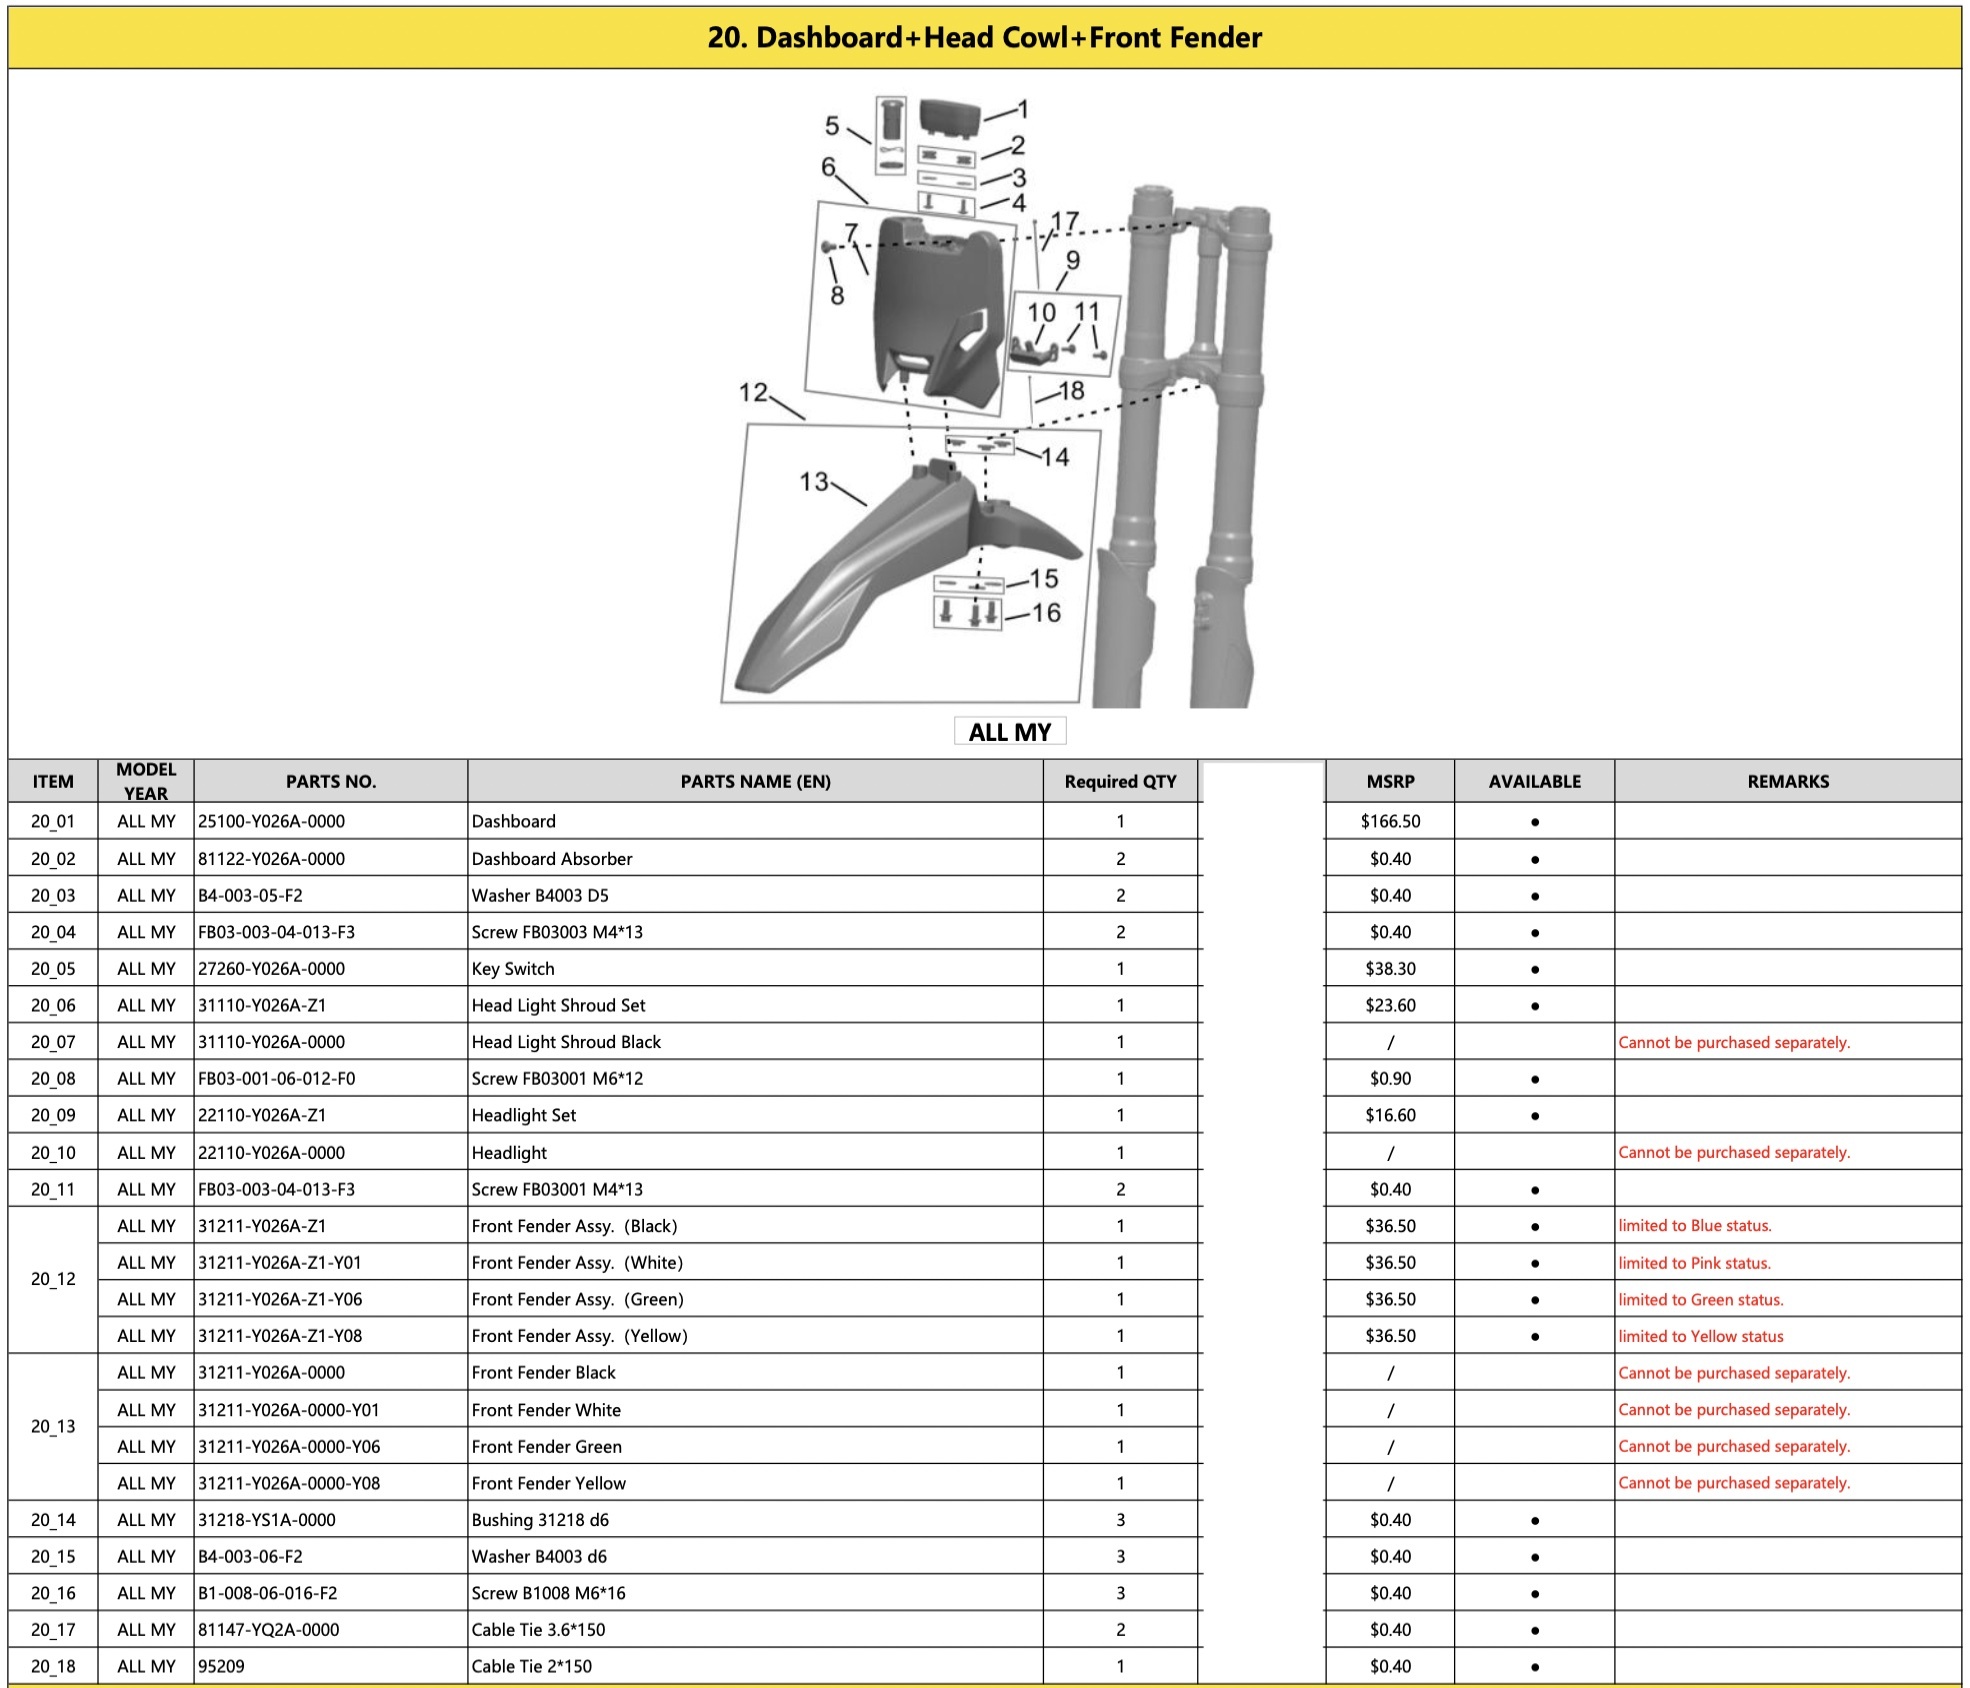Click remark 'limited to Blue status.'
This screenshot has height=1688, width=1970.
click(x=1695, y=1226)
